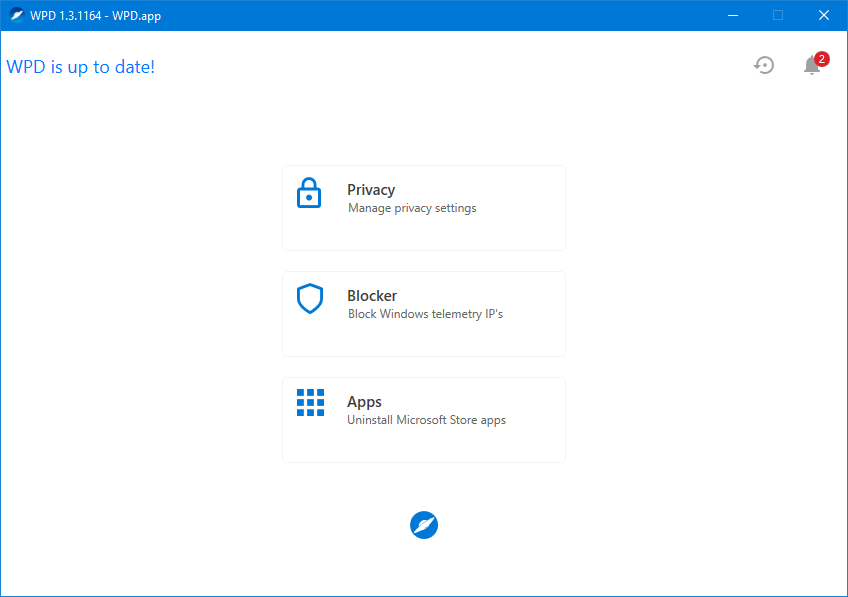Click the restore history clock icon
Screen dimensions: 848x597
(x=764, y=65)
